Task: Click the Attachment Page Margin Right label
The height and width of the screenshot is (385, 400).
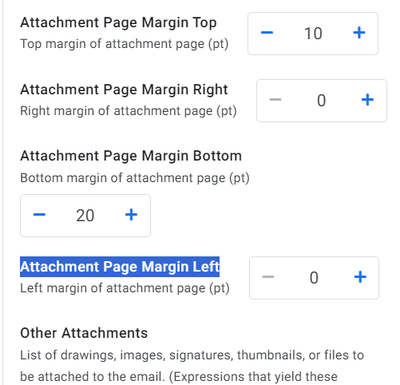Action: (124, 89)
